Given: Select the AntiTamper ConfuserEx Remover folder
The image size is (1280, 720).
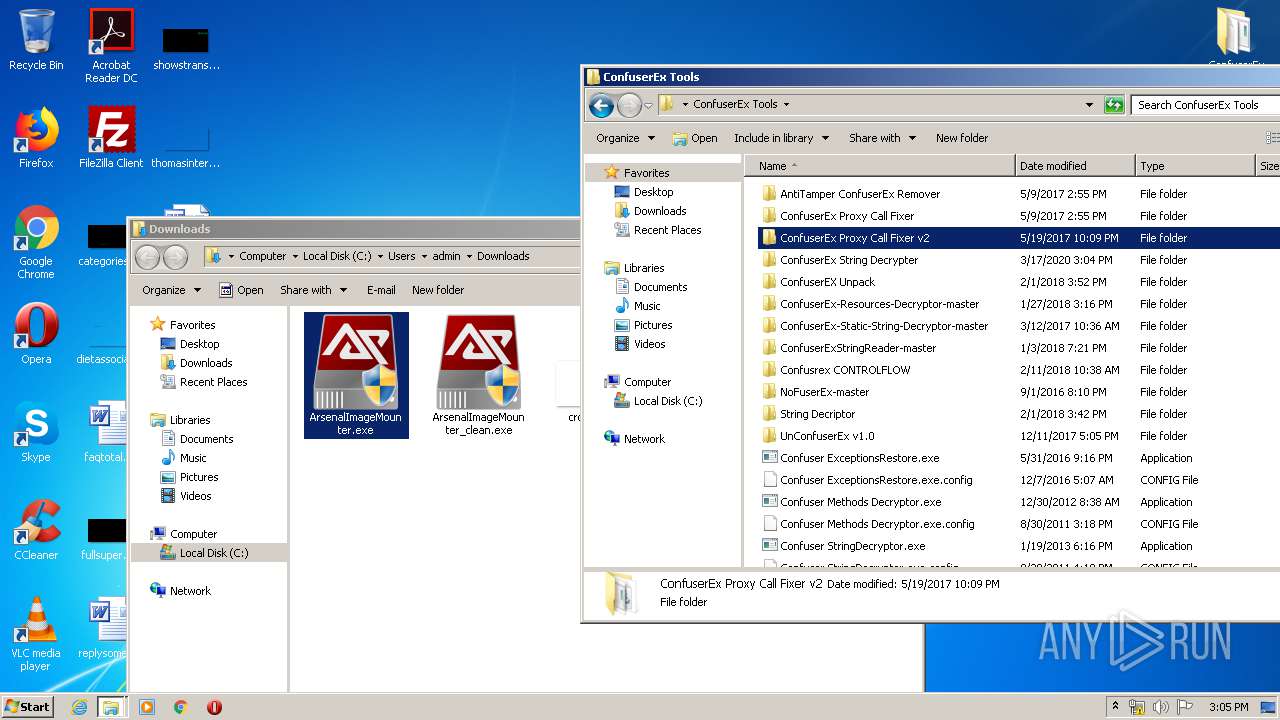Looking at the screenshot, I should [x=850, y=194].
